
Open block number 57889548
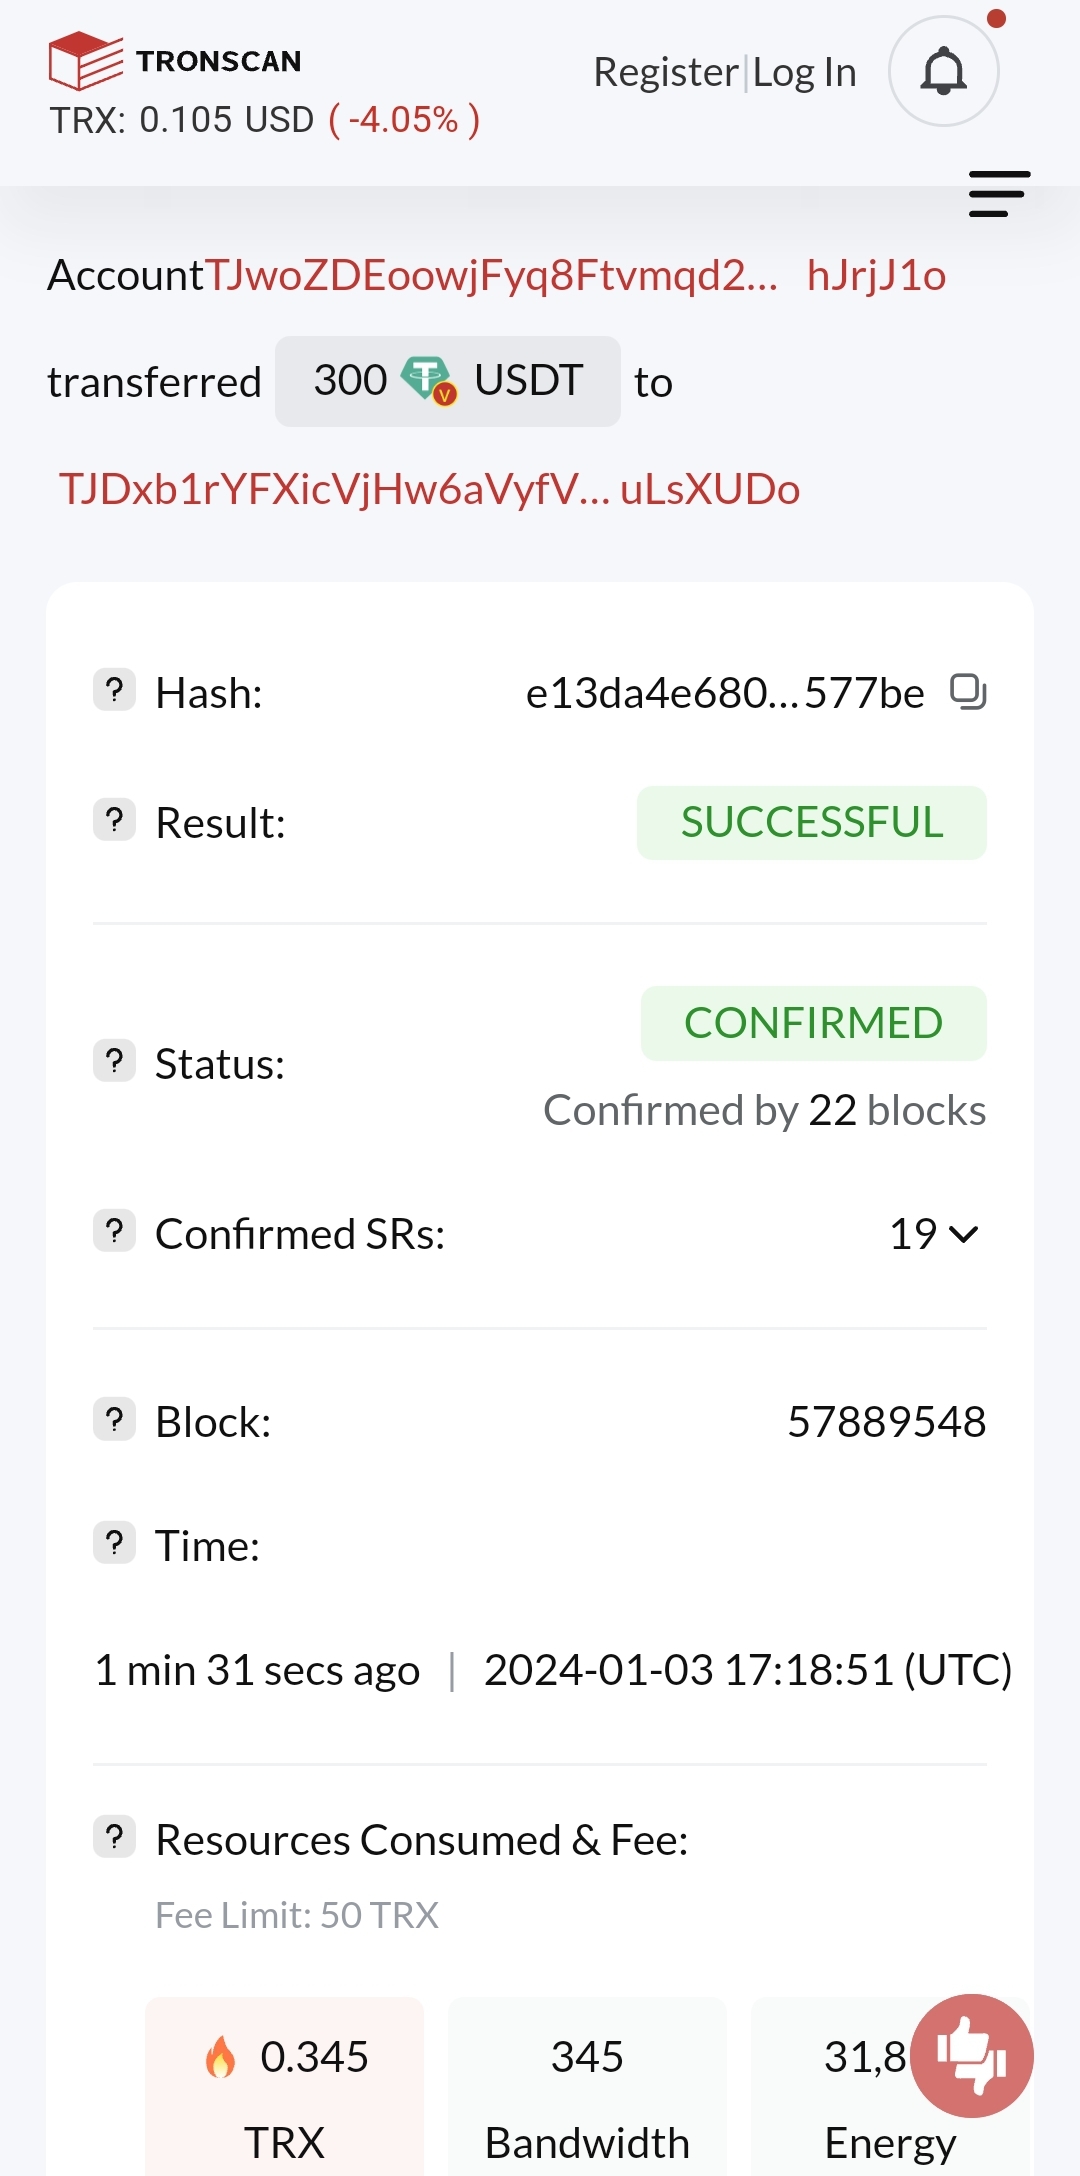pos(886,1421)
